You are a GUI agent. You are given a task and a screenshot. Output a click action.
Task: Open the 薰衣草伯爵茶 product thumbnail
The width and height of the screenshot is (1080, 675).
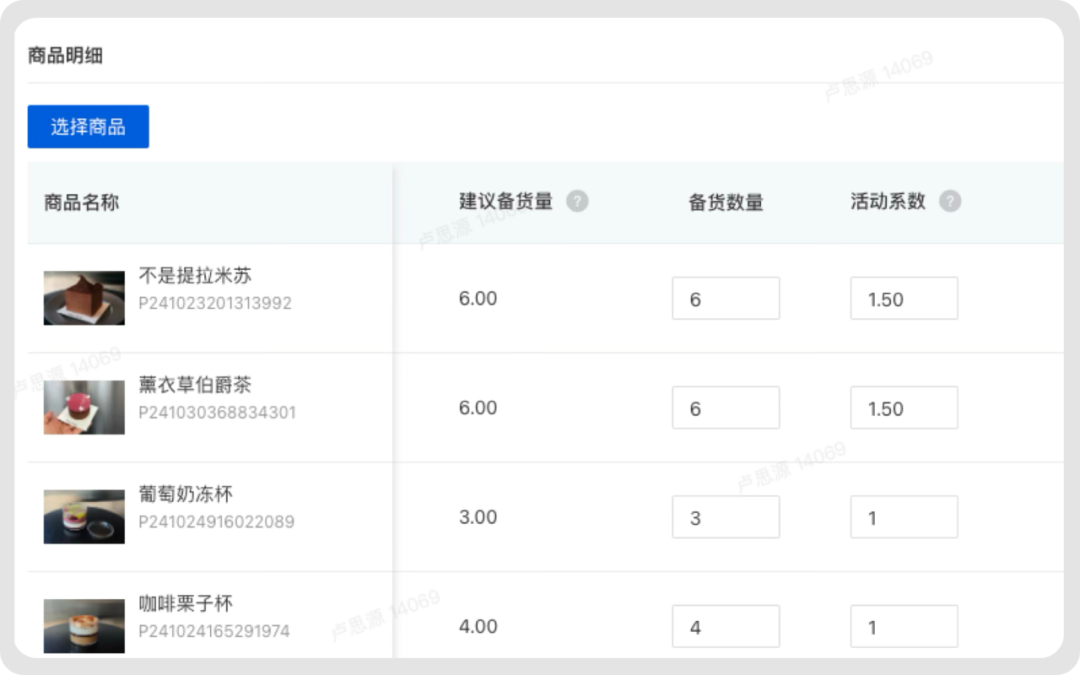84,407
